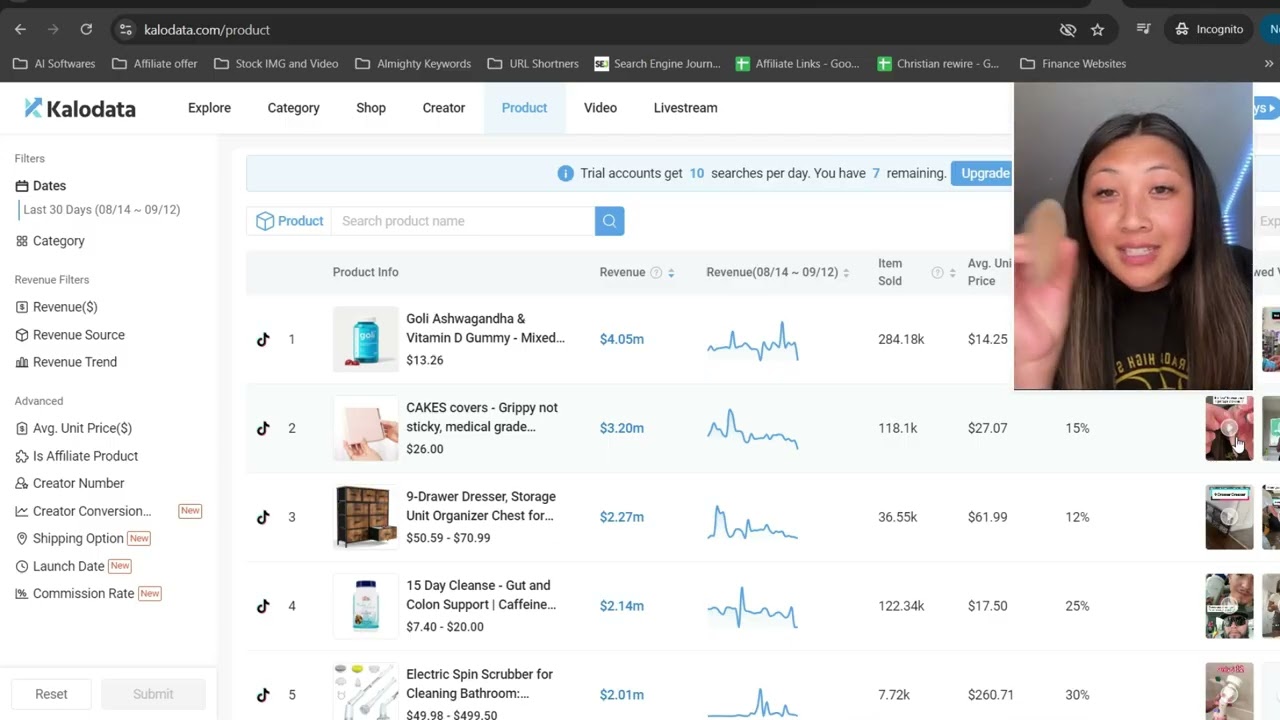Reload the page with refresh icon
Image resolution: width=1280 pixels, height=720 pixels.
tap(86, 29)
